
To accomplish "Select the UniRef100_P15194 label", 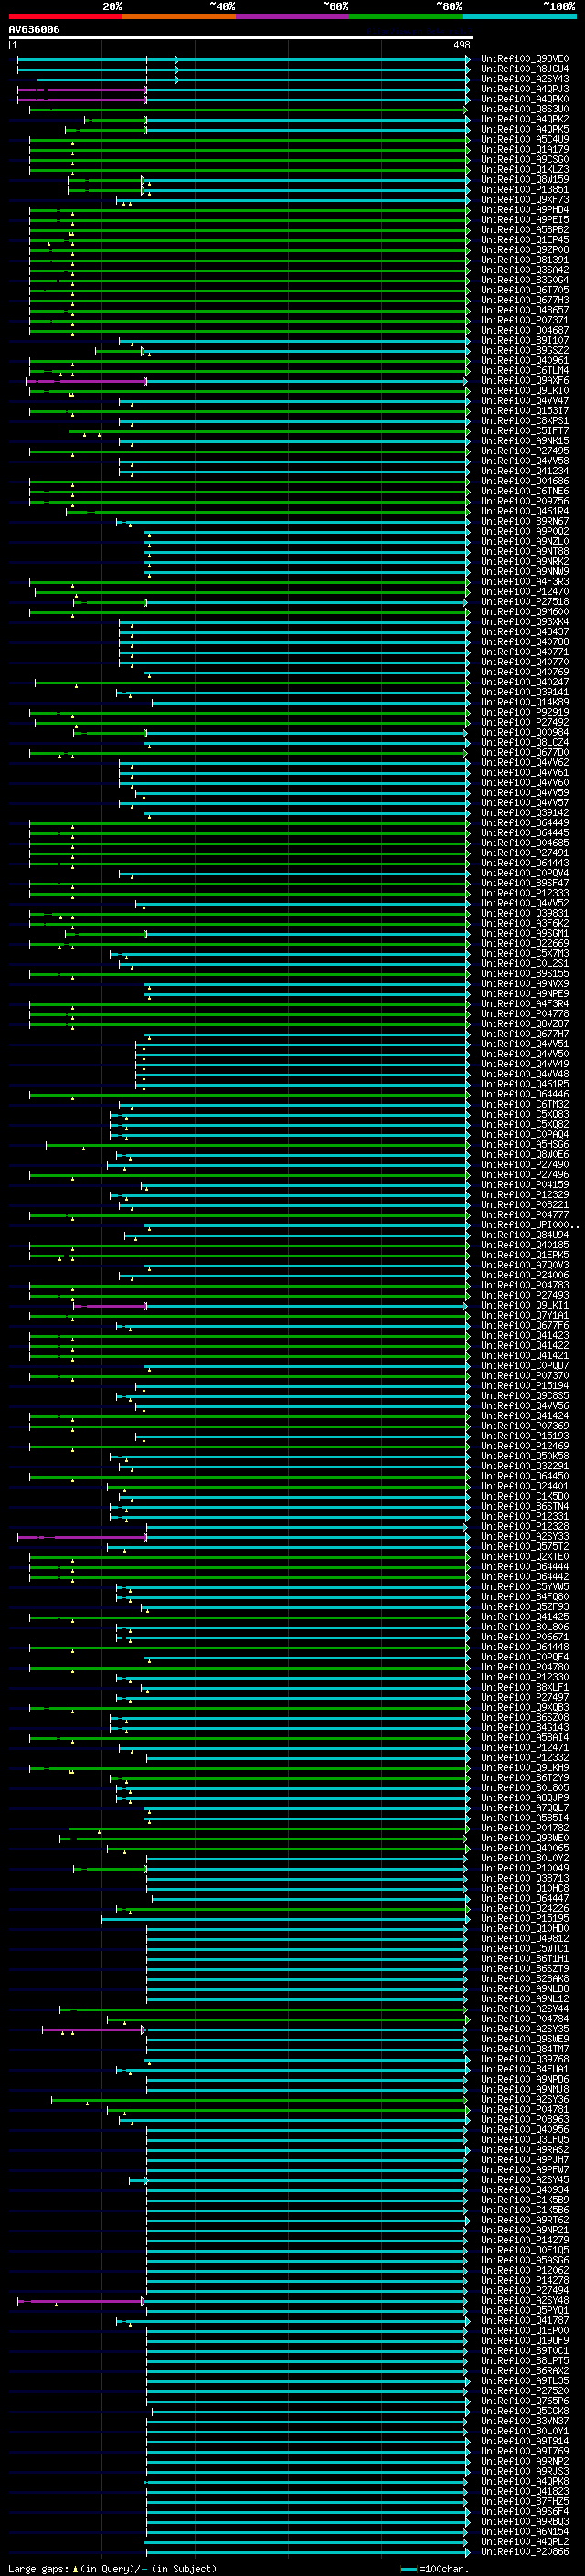I will coord(524,1386).
